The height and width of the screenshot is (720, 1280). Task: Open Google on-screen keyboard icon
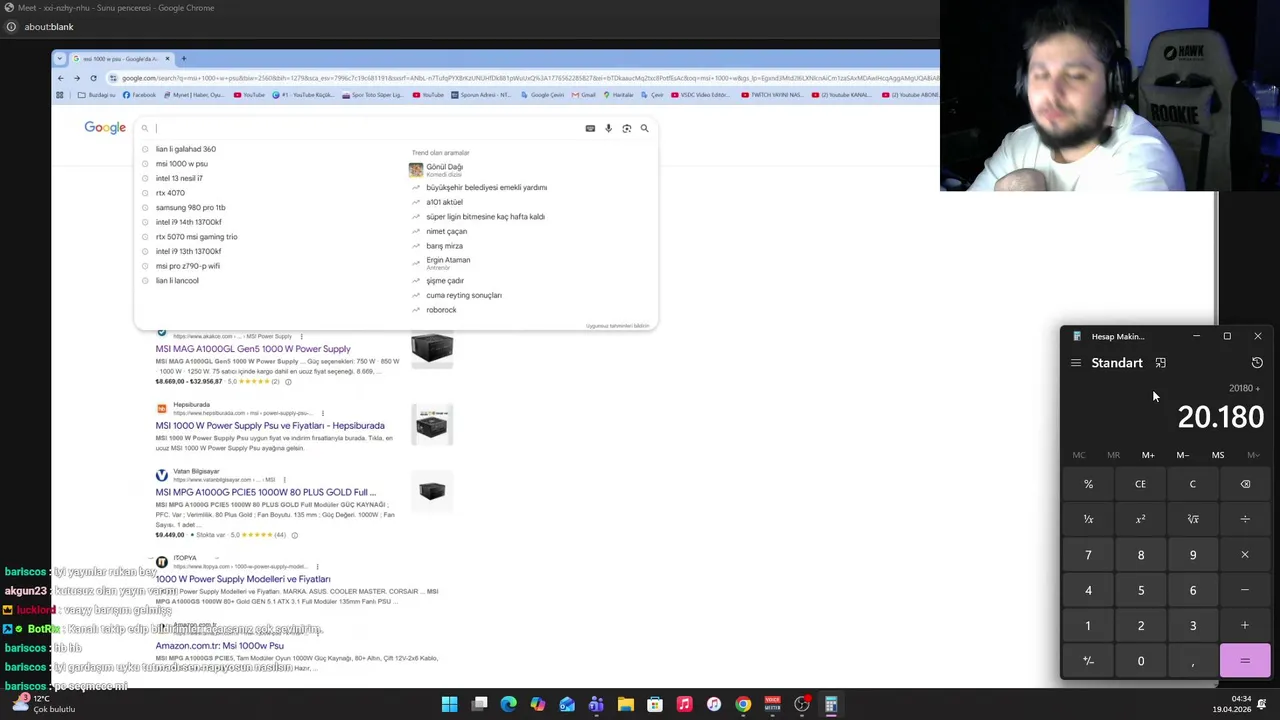click(590, 128)
